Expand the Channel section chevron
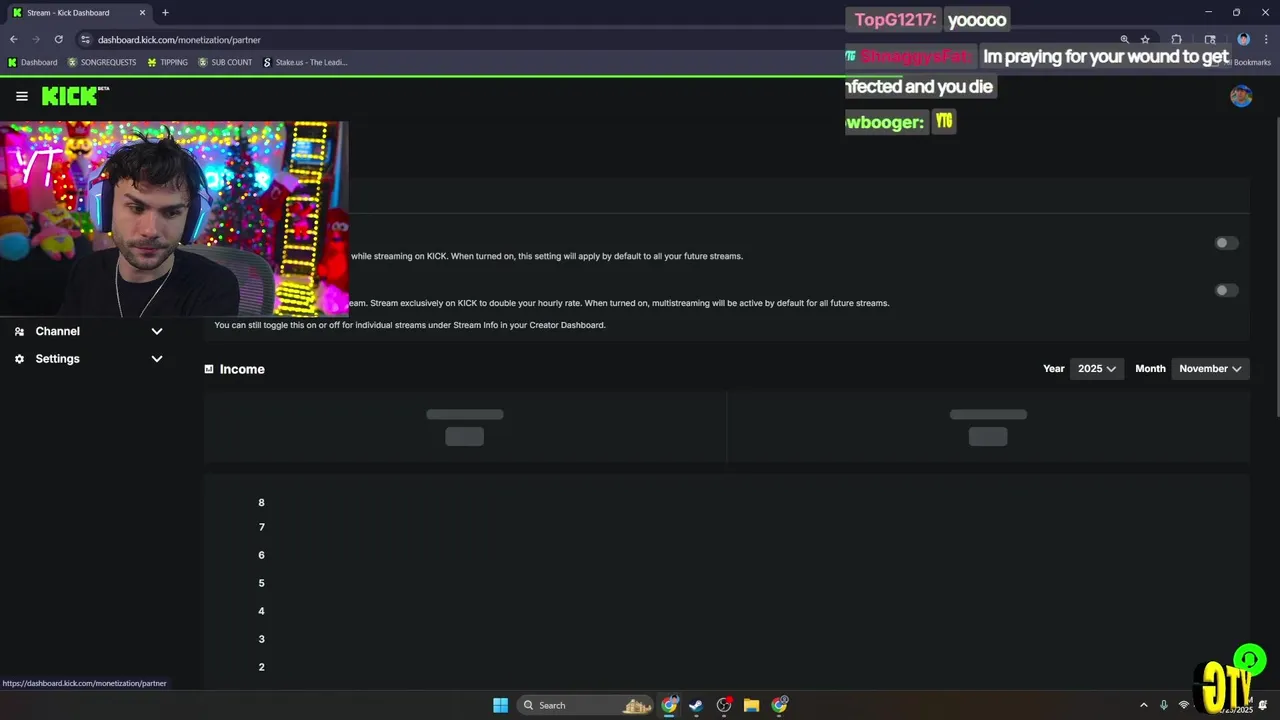Screen dimensions: 1280x720 [x=157, y=331]
